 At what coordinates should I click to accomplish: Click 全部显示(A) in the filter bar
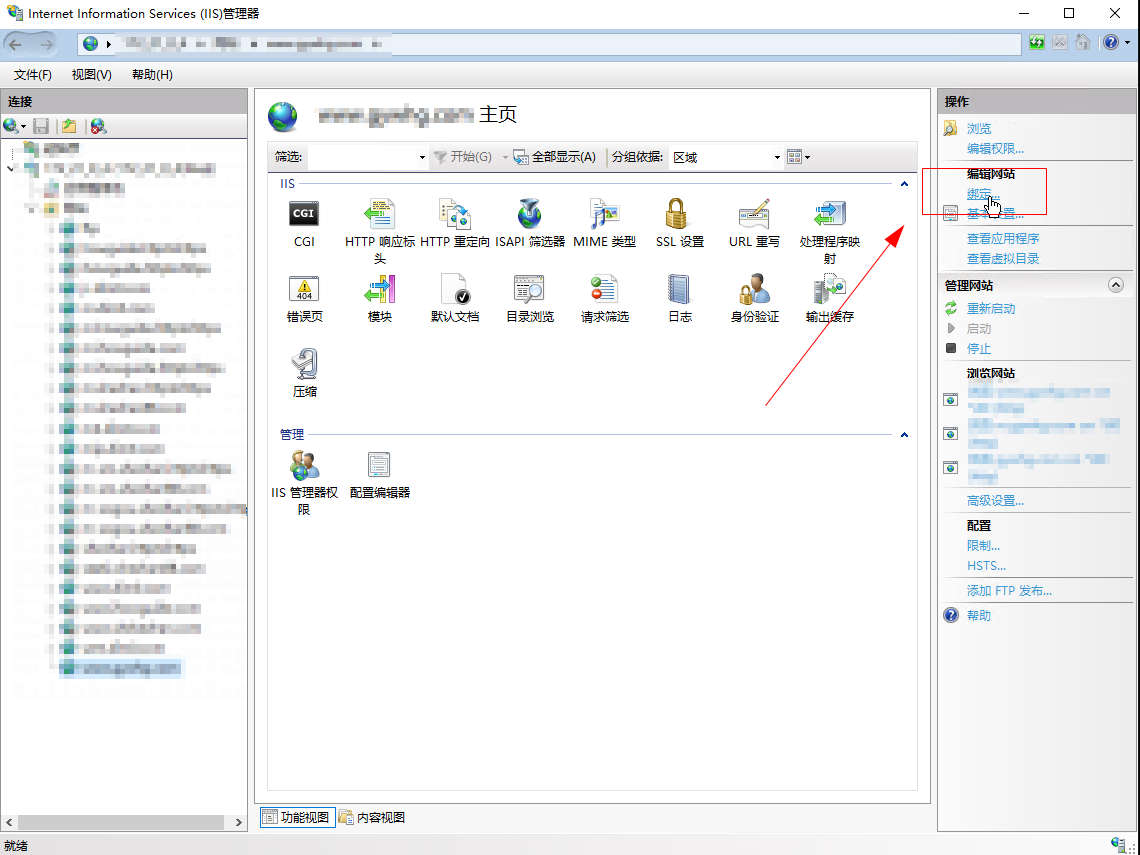click(555, 157)
